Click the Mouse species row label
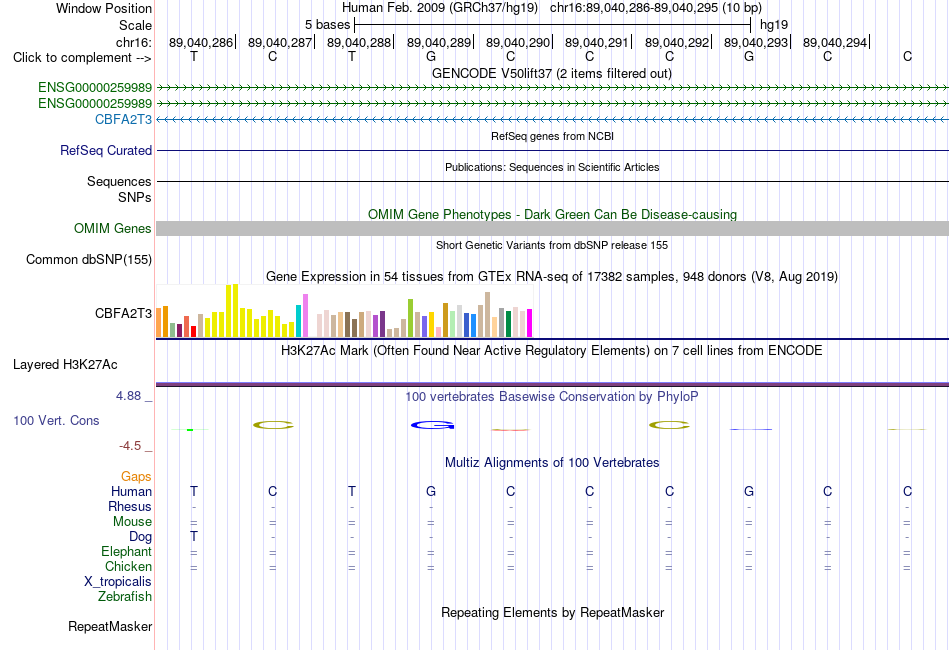The image size is (950, 650). point(132,522)
